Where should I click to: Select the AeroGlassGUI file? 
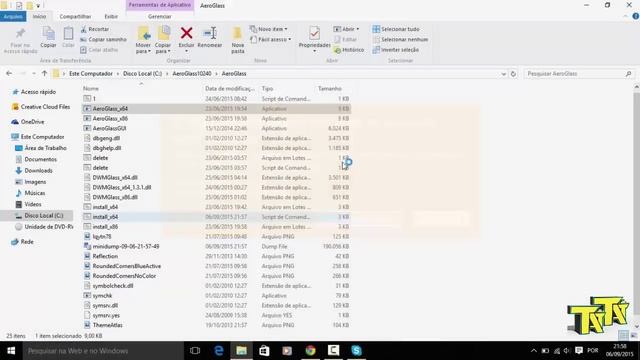(x=109, y=128)
